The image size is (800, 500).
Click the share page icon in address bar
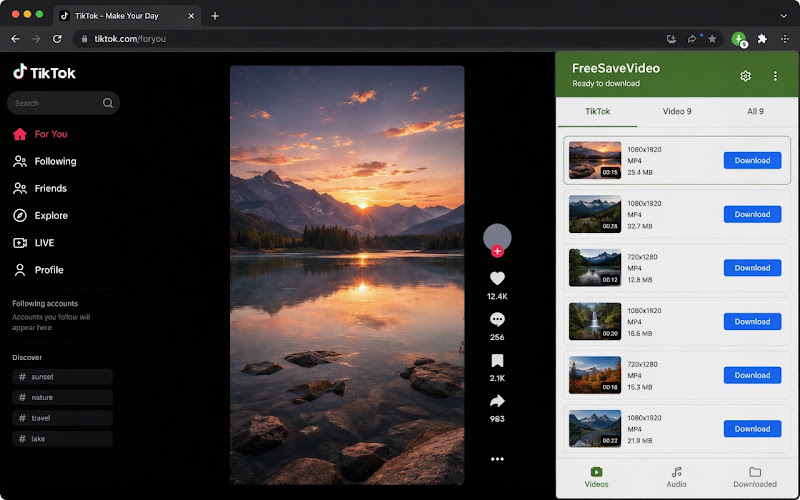(x=692, y=39)
